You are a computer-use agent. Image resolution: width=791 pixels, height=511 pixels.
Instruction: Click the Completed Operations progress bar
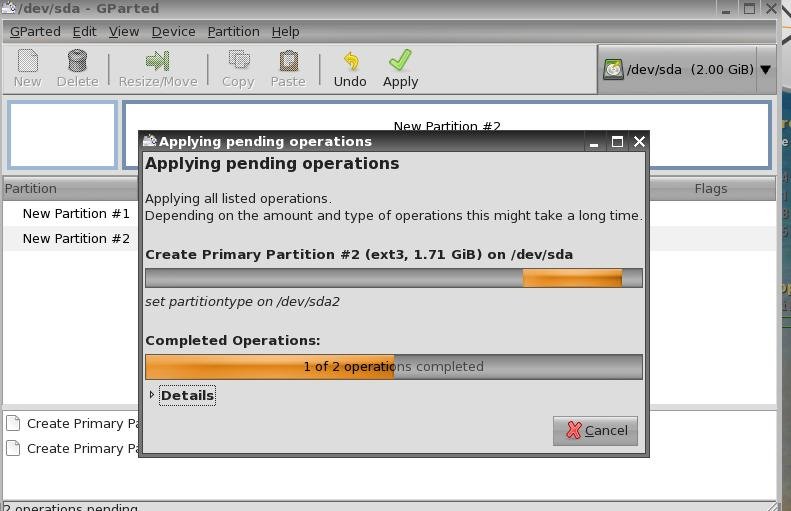tap(393, 367)
